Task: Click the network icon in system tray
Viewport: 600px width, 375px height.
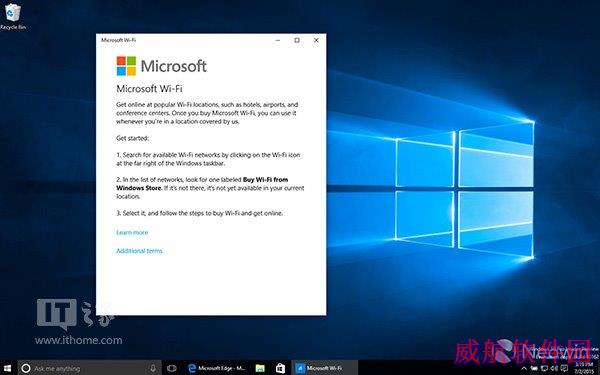Action: click(x=544, y=368)
